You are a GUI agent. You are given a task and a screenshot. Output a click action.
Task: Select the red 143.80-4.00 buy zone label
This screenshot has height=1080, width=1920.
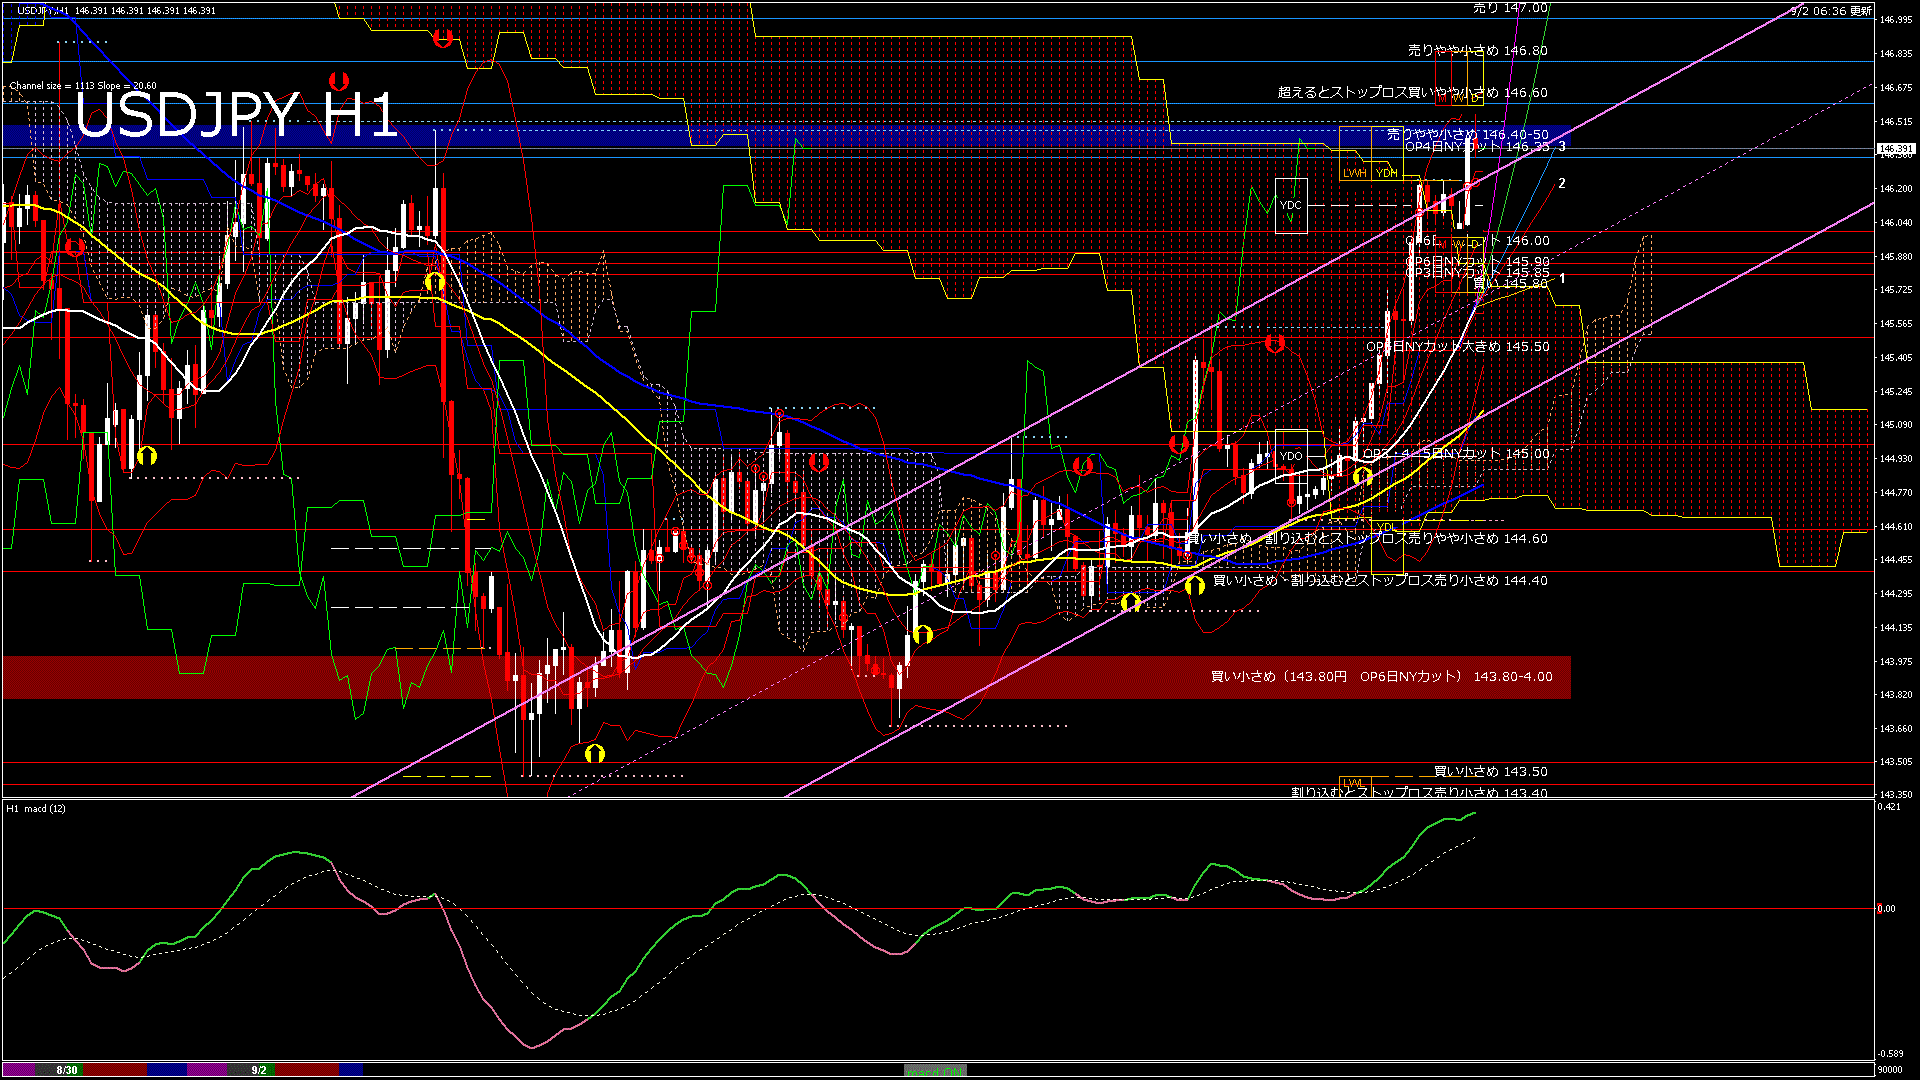point(1381,677)
